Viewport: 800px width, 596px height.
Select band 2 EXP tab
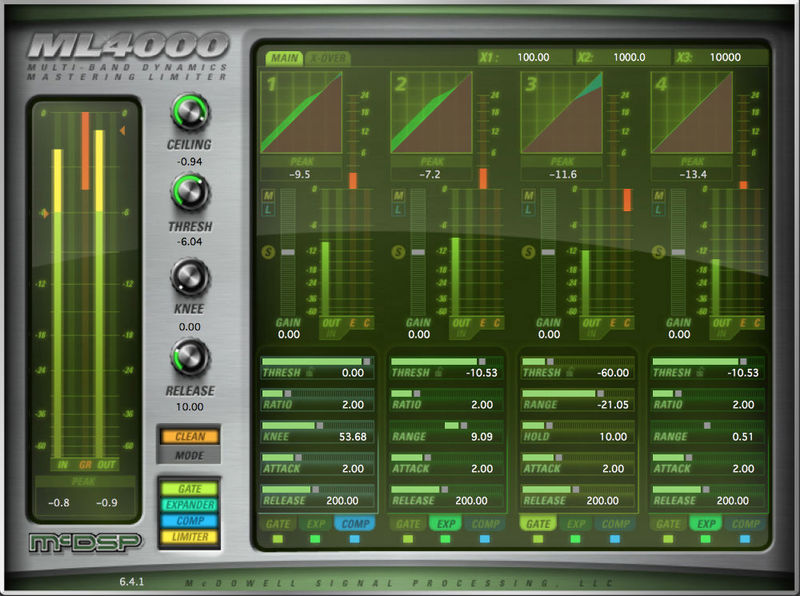click(x=445, y=524)
